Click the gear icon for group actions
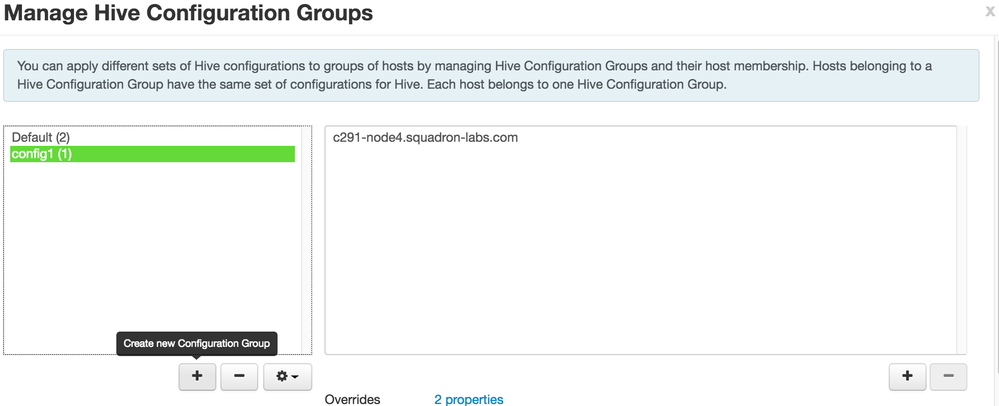This screenshot has height=406, width=999. click(281, 376)
